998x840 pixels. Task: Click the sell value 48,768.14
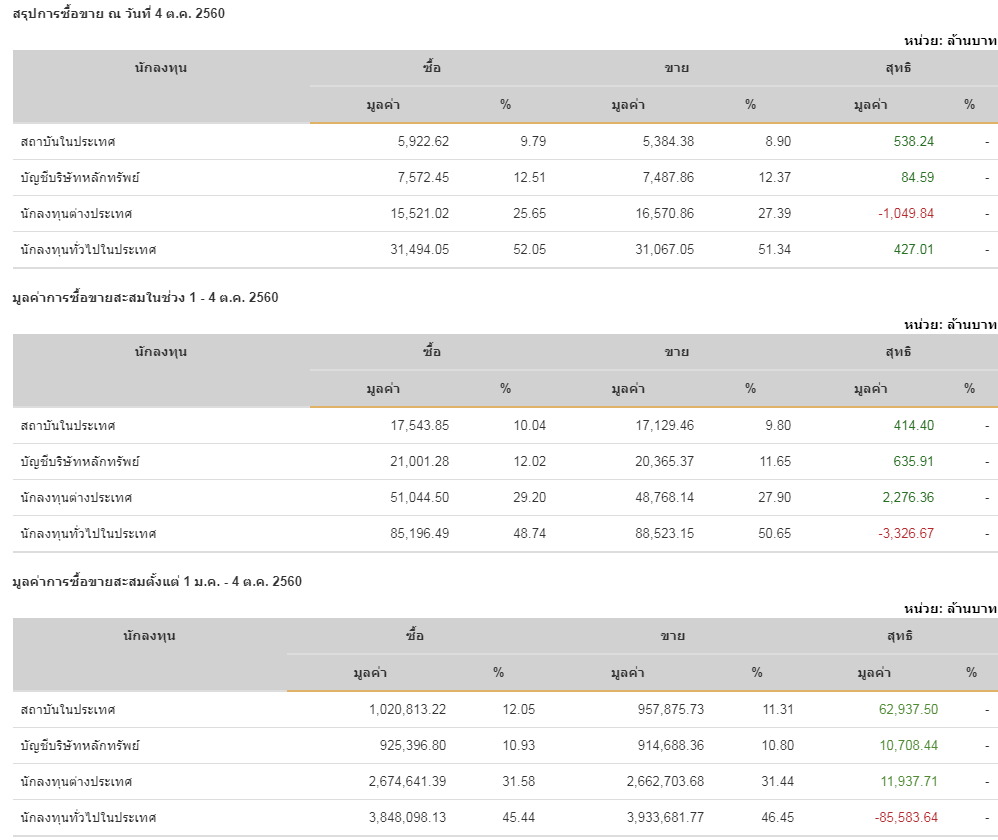click(664, 498)
